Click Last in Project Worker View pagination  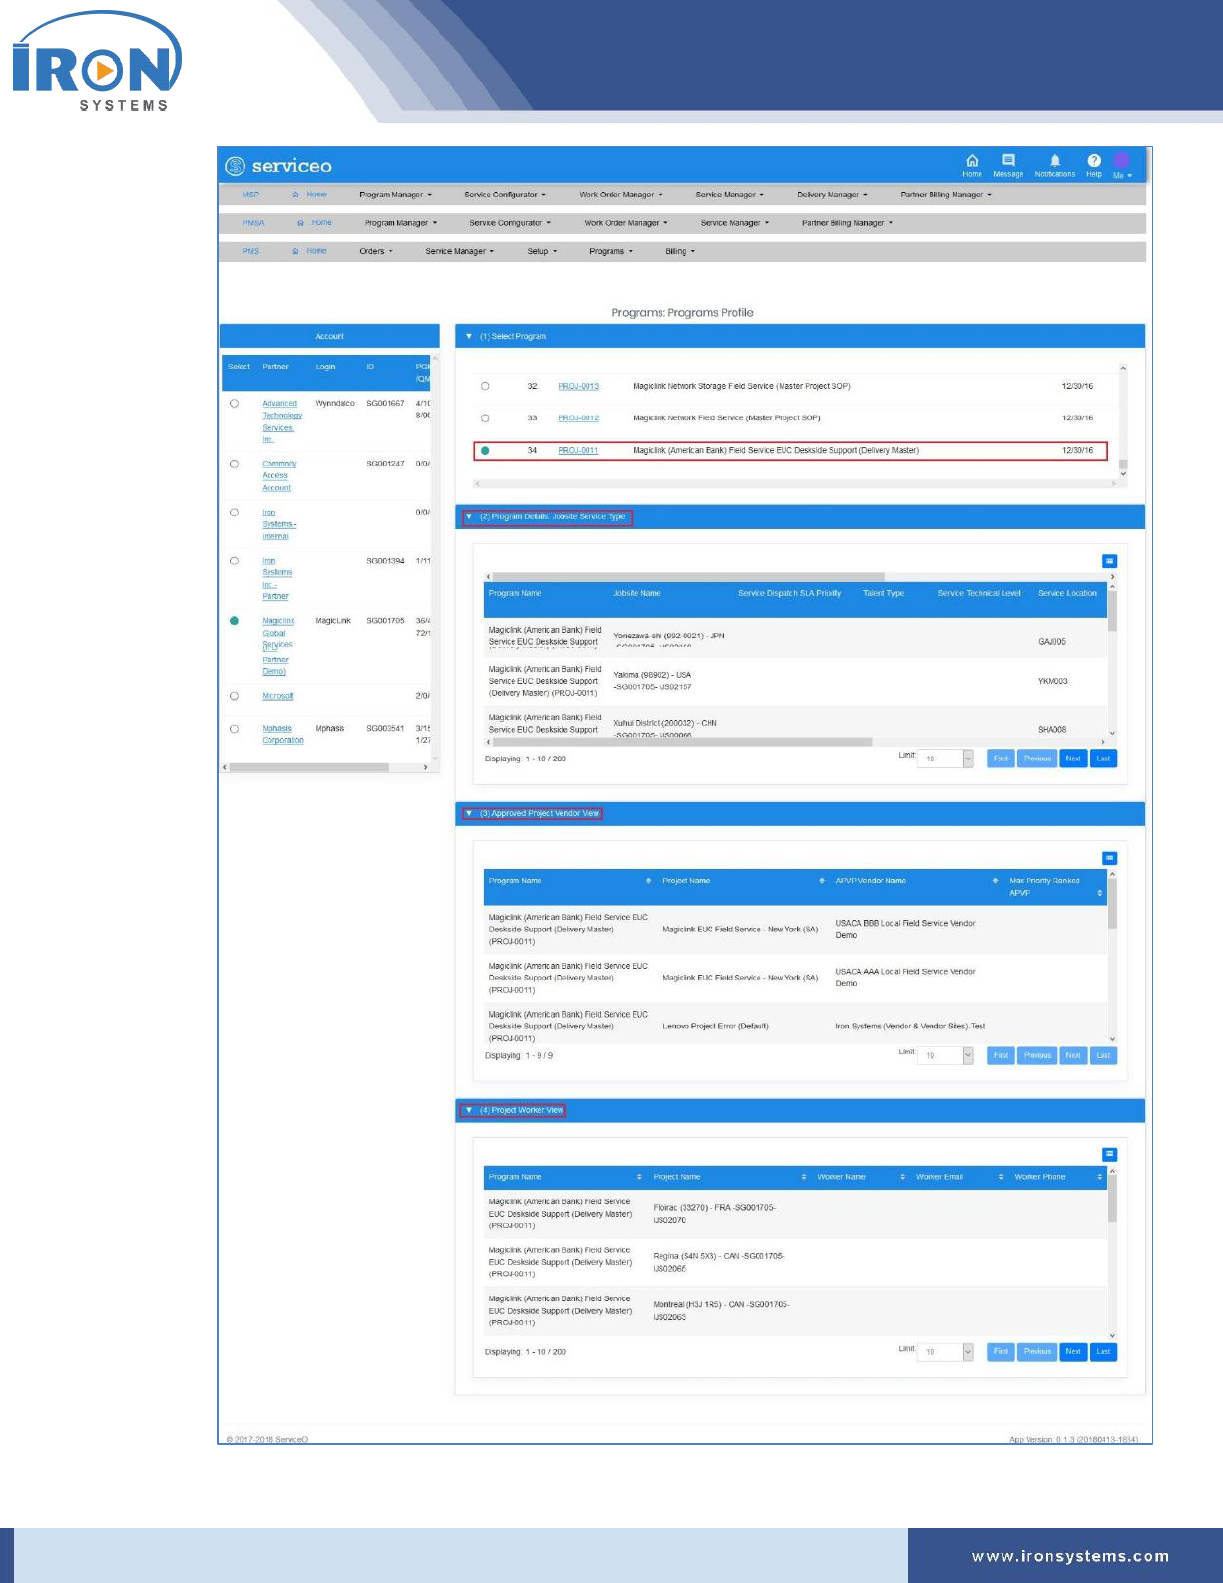(x=1103, y=1352)
